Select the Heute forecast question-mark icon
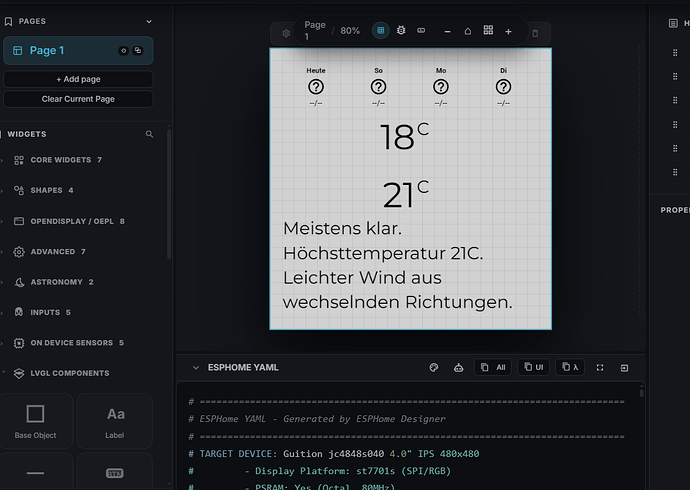This screenshot has height=490, width=690. coord(316,87)
